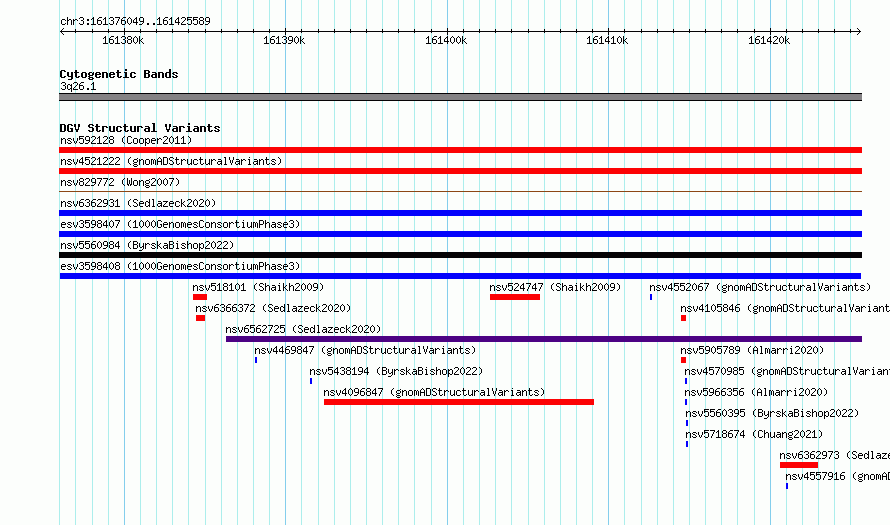Click the nsv829772 (Wong2007) label
The width and height of the screenshot is (890, 525).
point(120,182)
